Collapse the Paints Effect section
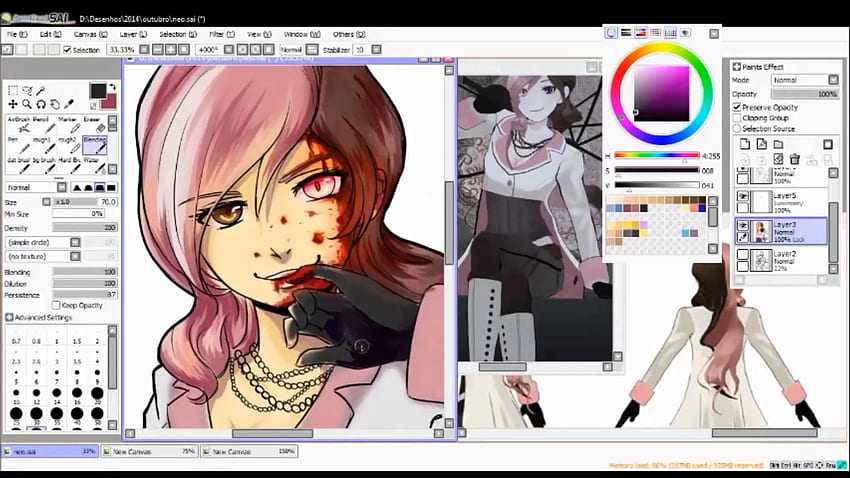The image size is (850, 478). click(737, 67)
